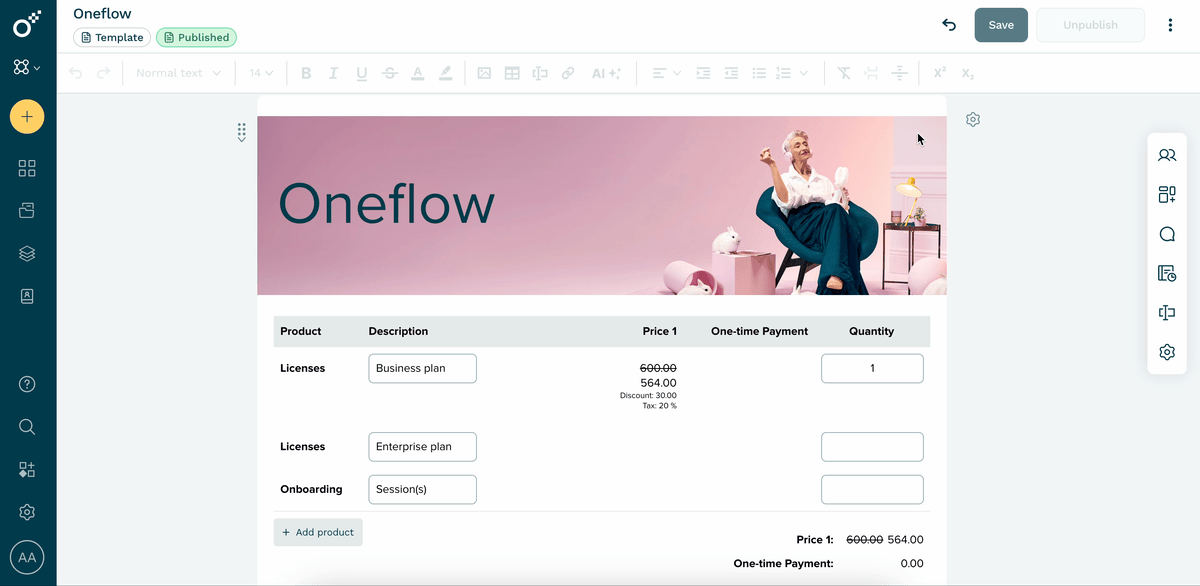Open the marketplace extensions icon in the sidebar
This screenshot has height=586, width=1200.
pyautogui.click(x=27, y=469)
